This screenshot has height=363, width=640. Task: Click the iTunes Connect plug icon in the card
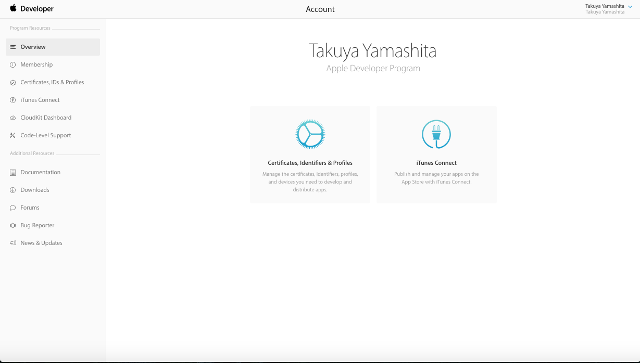[436, 134]
